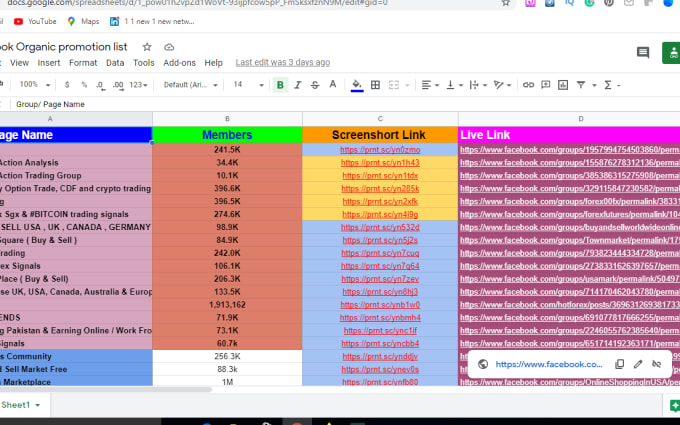Select the 256.3K members cell
This screenshot has width=680, height=425.
coord(227,356)
